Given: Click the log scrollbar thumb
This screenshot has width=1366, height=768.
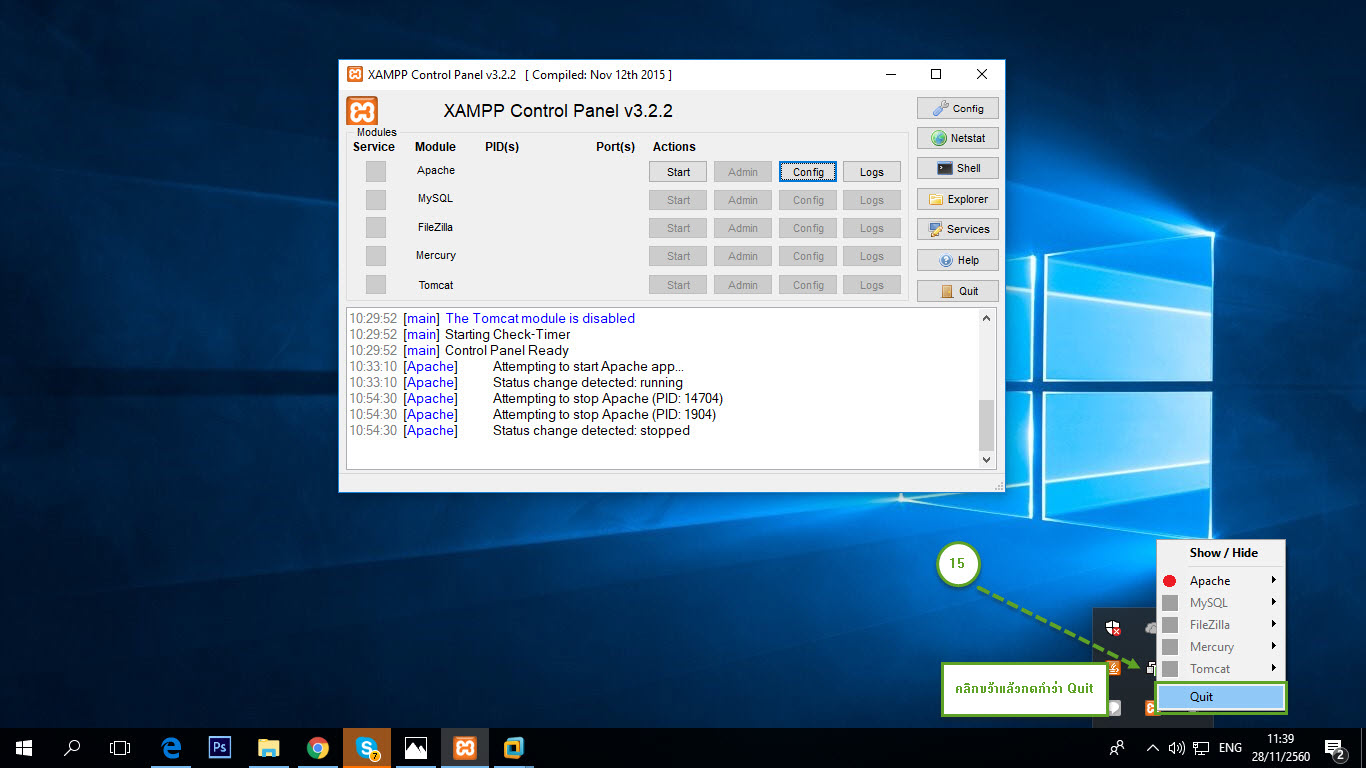Looking at the screenshot, I should 987,425.
